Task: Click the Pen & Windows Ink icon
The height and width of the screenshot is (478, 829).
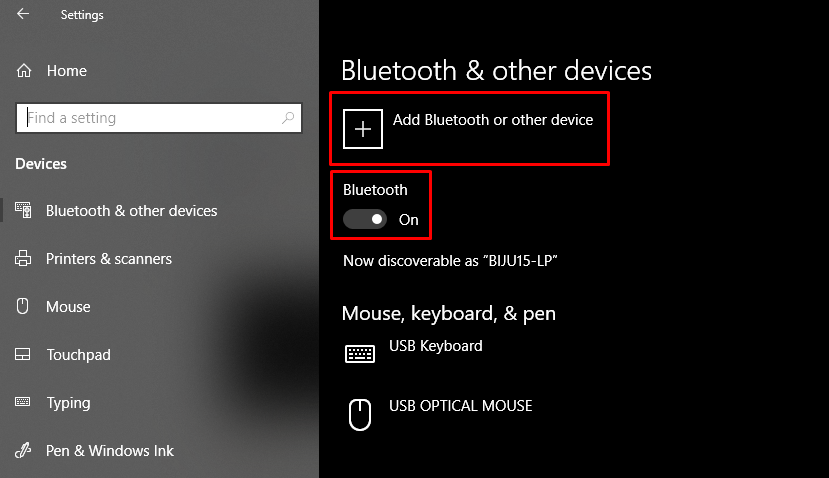Action: point(24,451)
